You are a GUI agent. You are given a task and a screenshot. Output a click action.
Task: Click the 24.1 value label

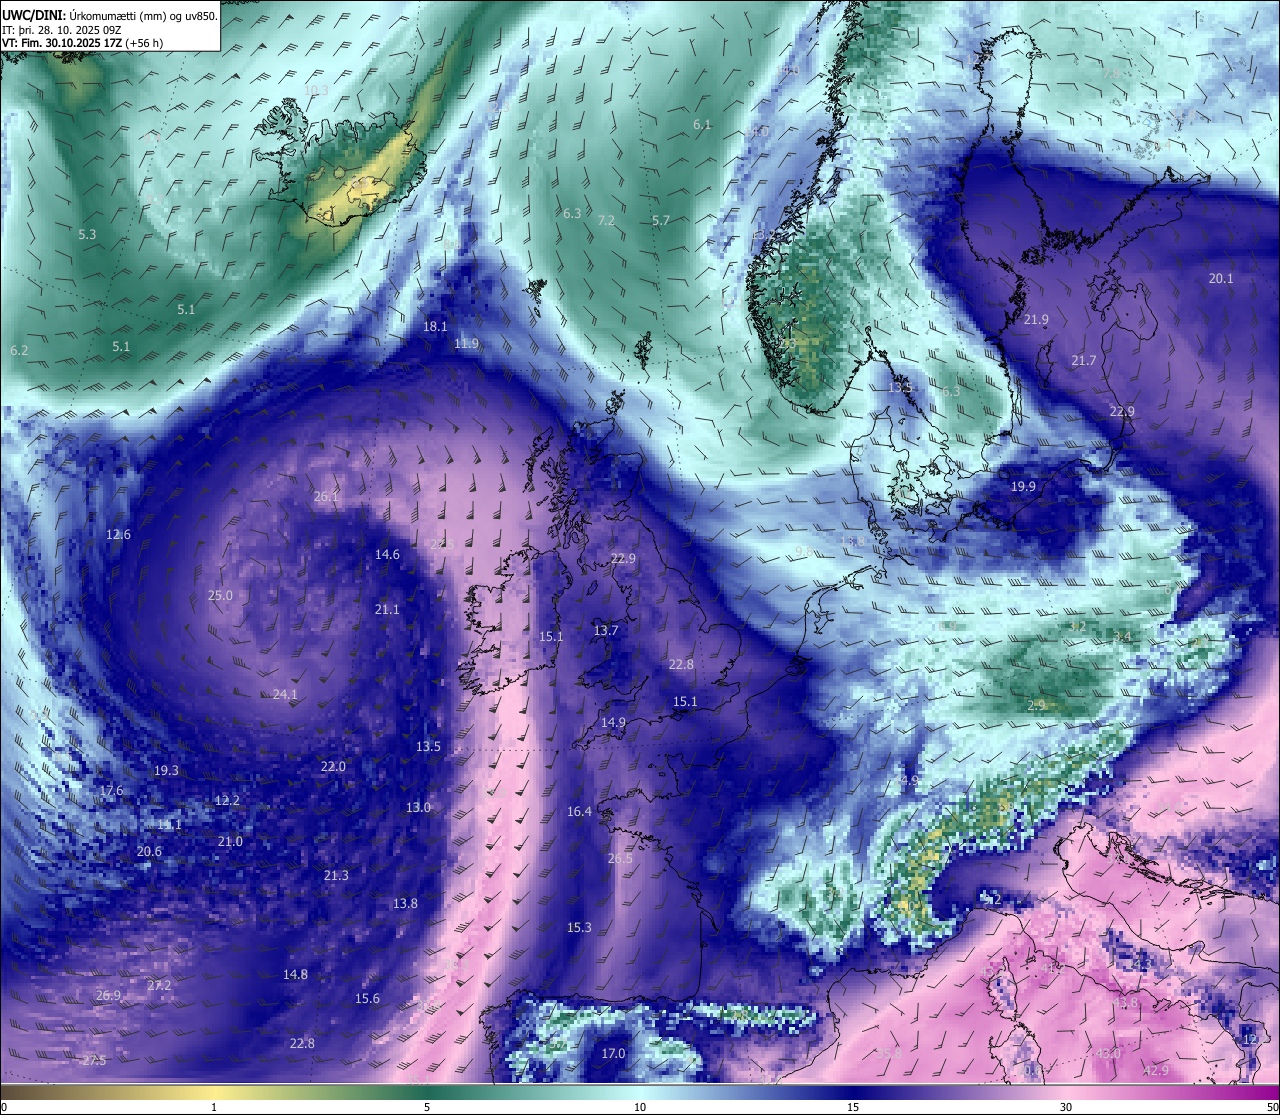285,694
